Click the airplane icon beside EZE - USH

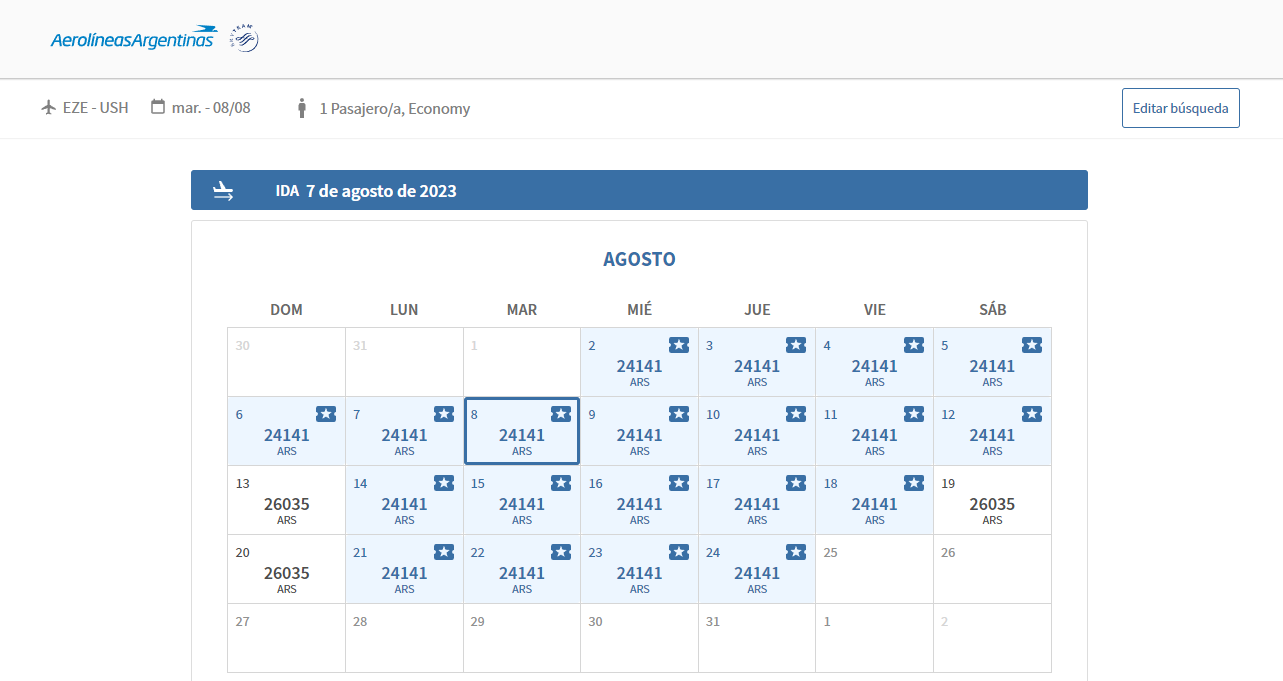click(48, 107)
